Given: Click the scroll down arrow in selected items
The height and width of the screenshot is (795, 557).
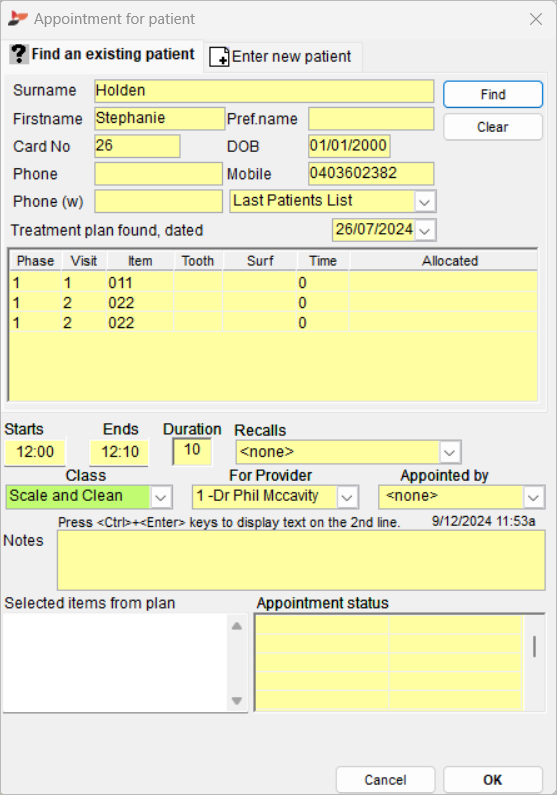Looking at the screenshot, I should pyautogui.click(x=237, y=701).
